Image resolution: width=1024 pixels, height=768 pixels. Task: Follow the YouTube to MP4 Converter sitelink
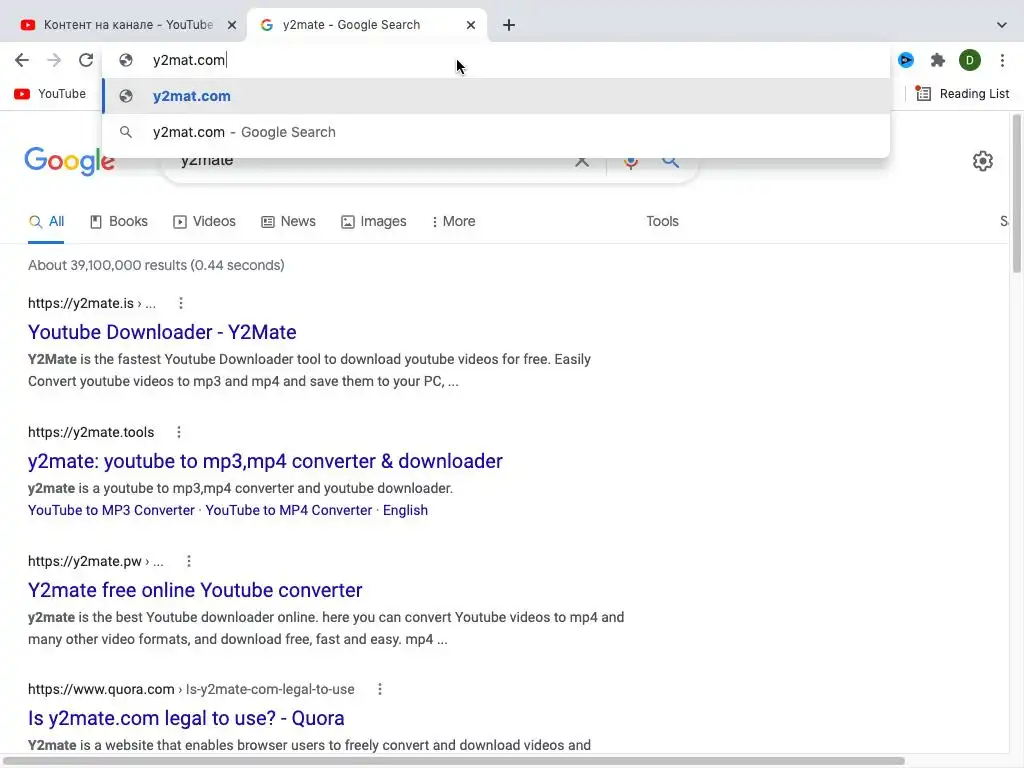click(x=289, y=510)
